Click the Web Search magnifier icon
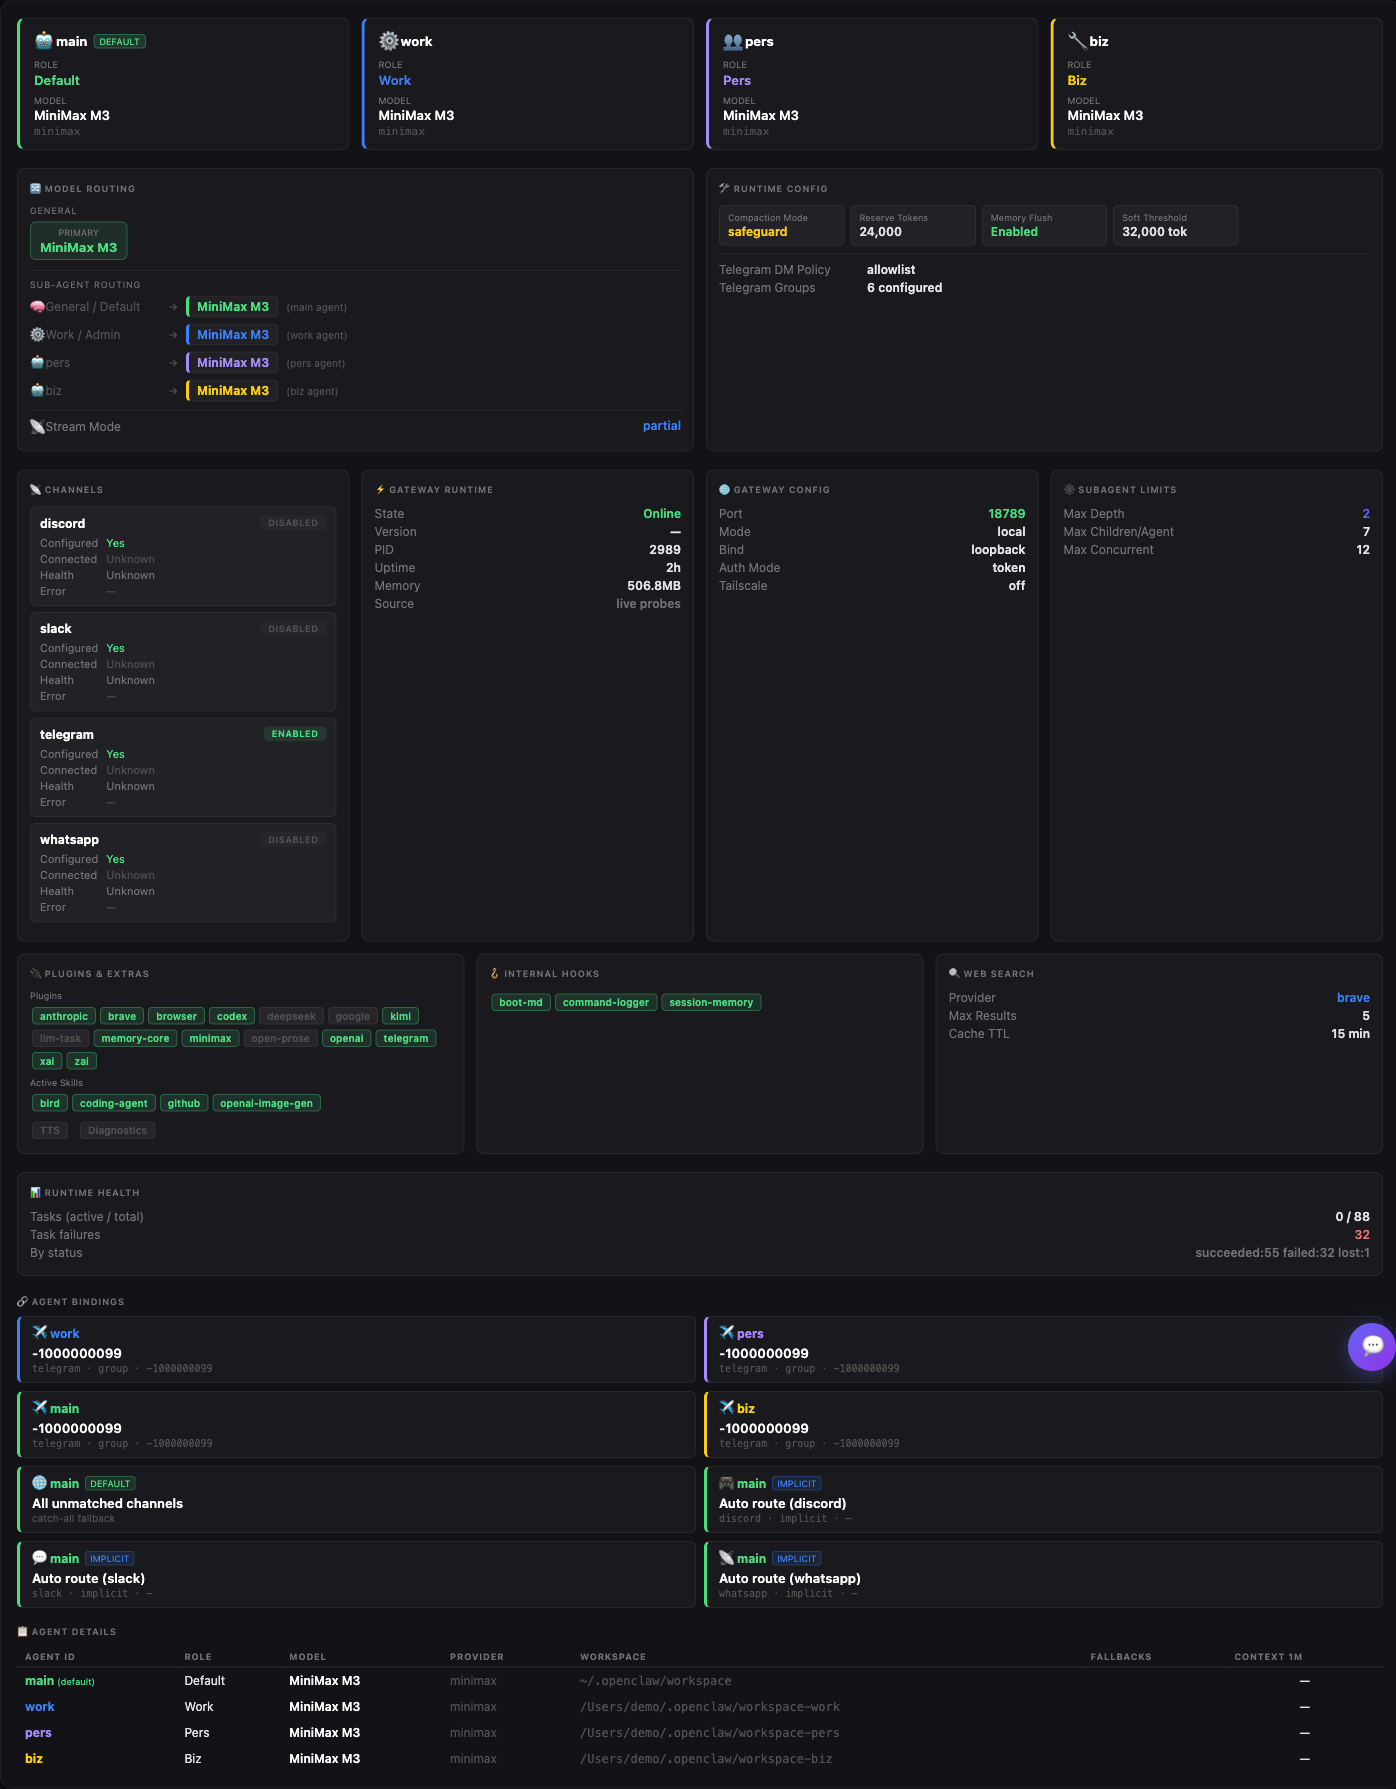Image resolution: width=1396 pixels, height=1789 pixels. point(954,974)
